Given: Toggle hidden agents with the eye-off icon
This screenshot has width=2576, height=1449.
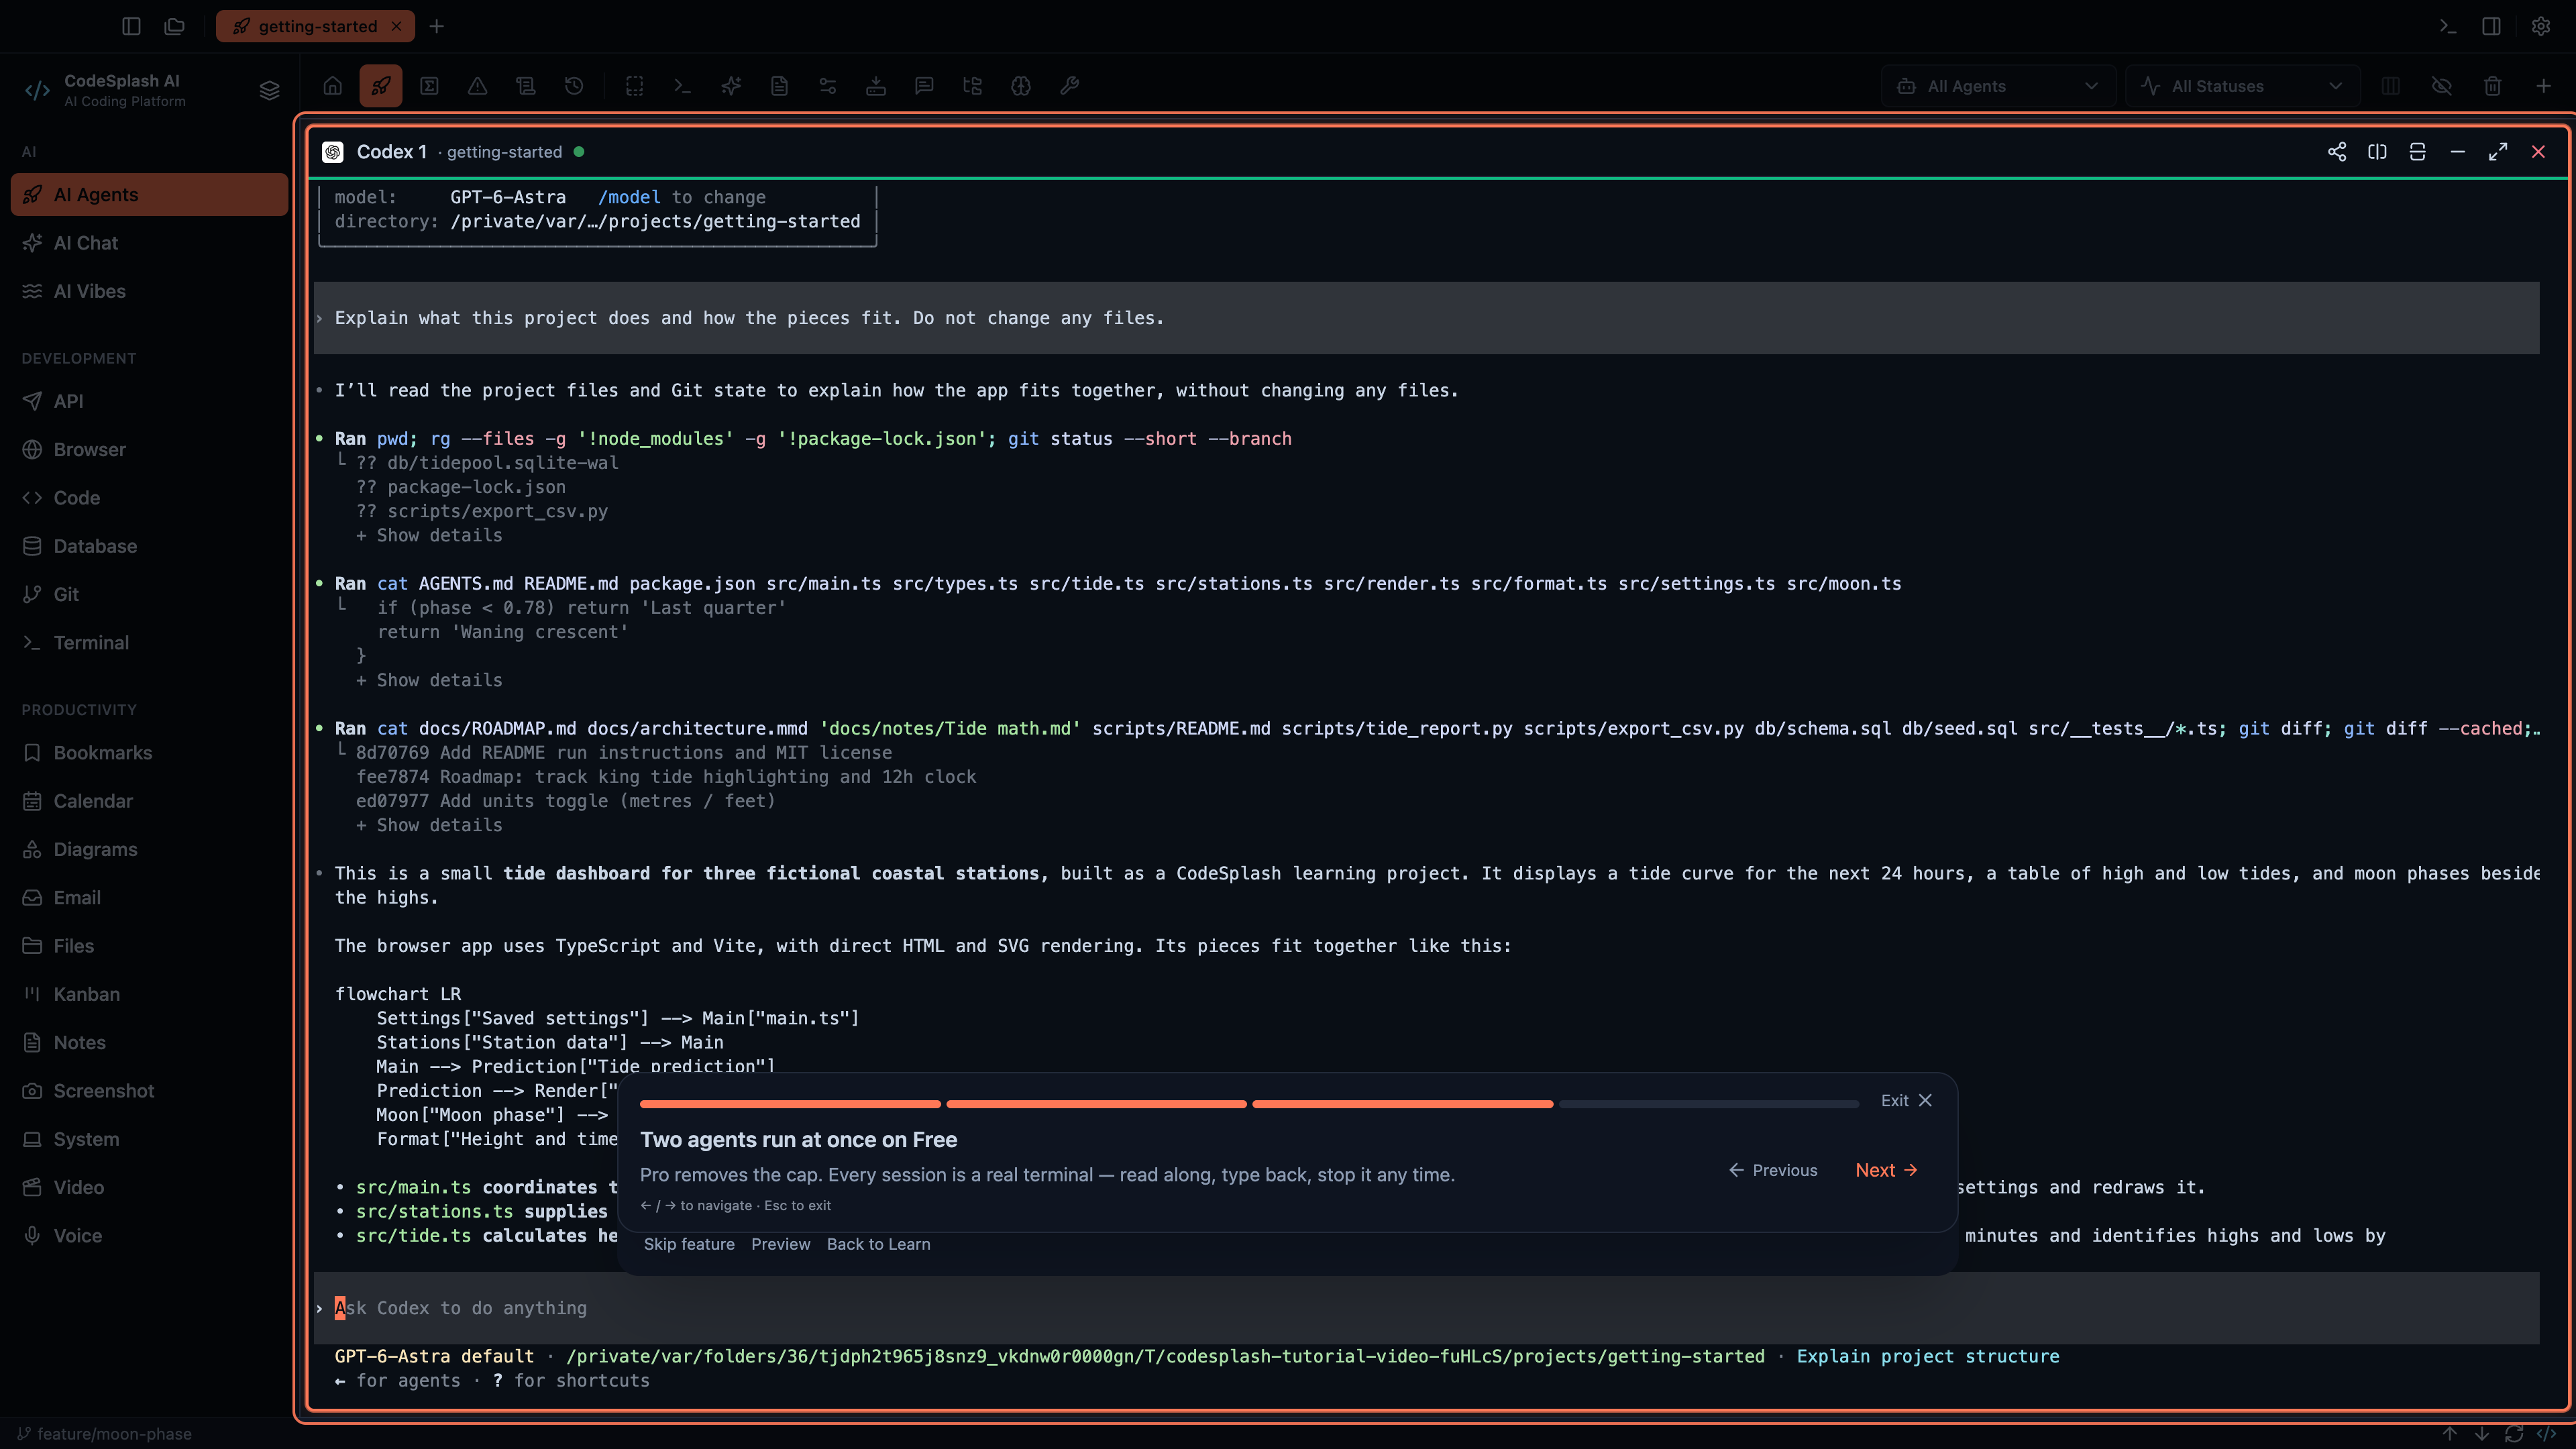Looking at the screenshot, I should (x=2442, y=86).
